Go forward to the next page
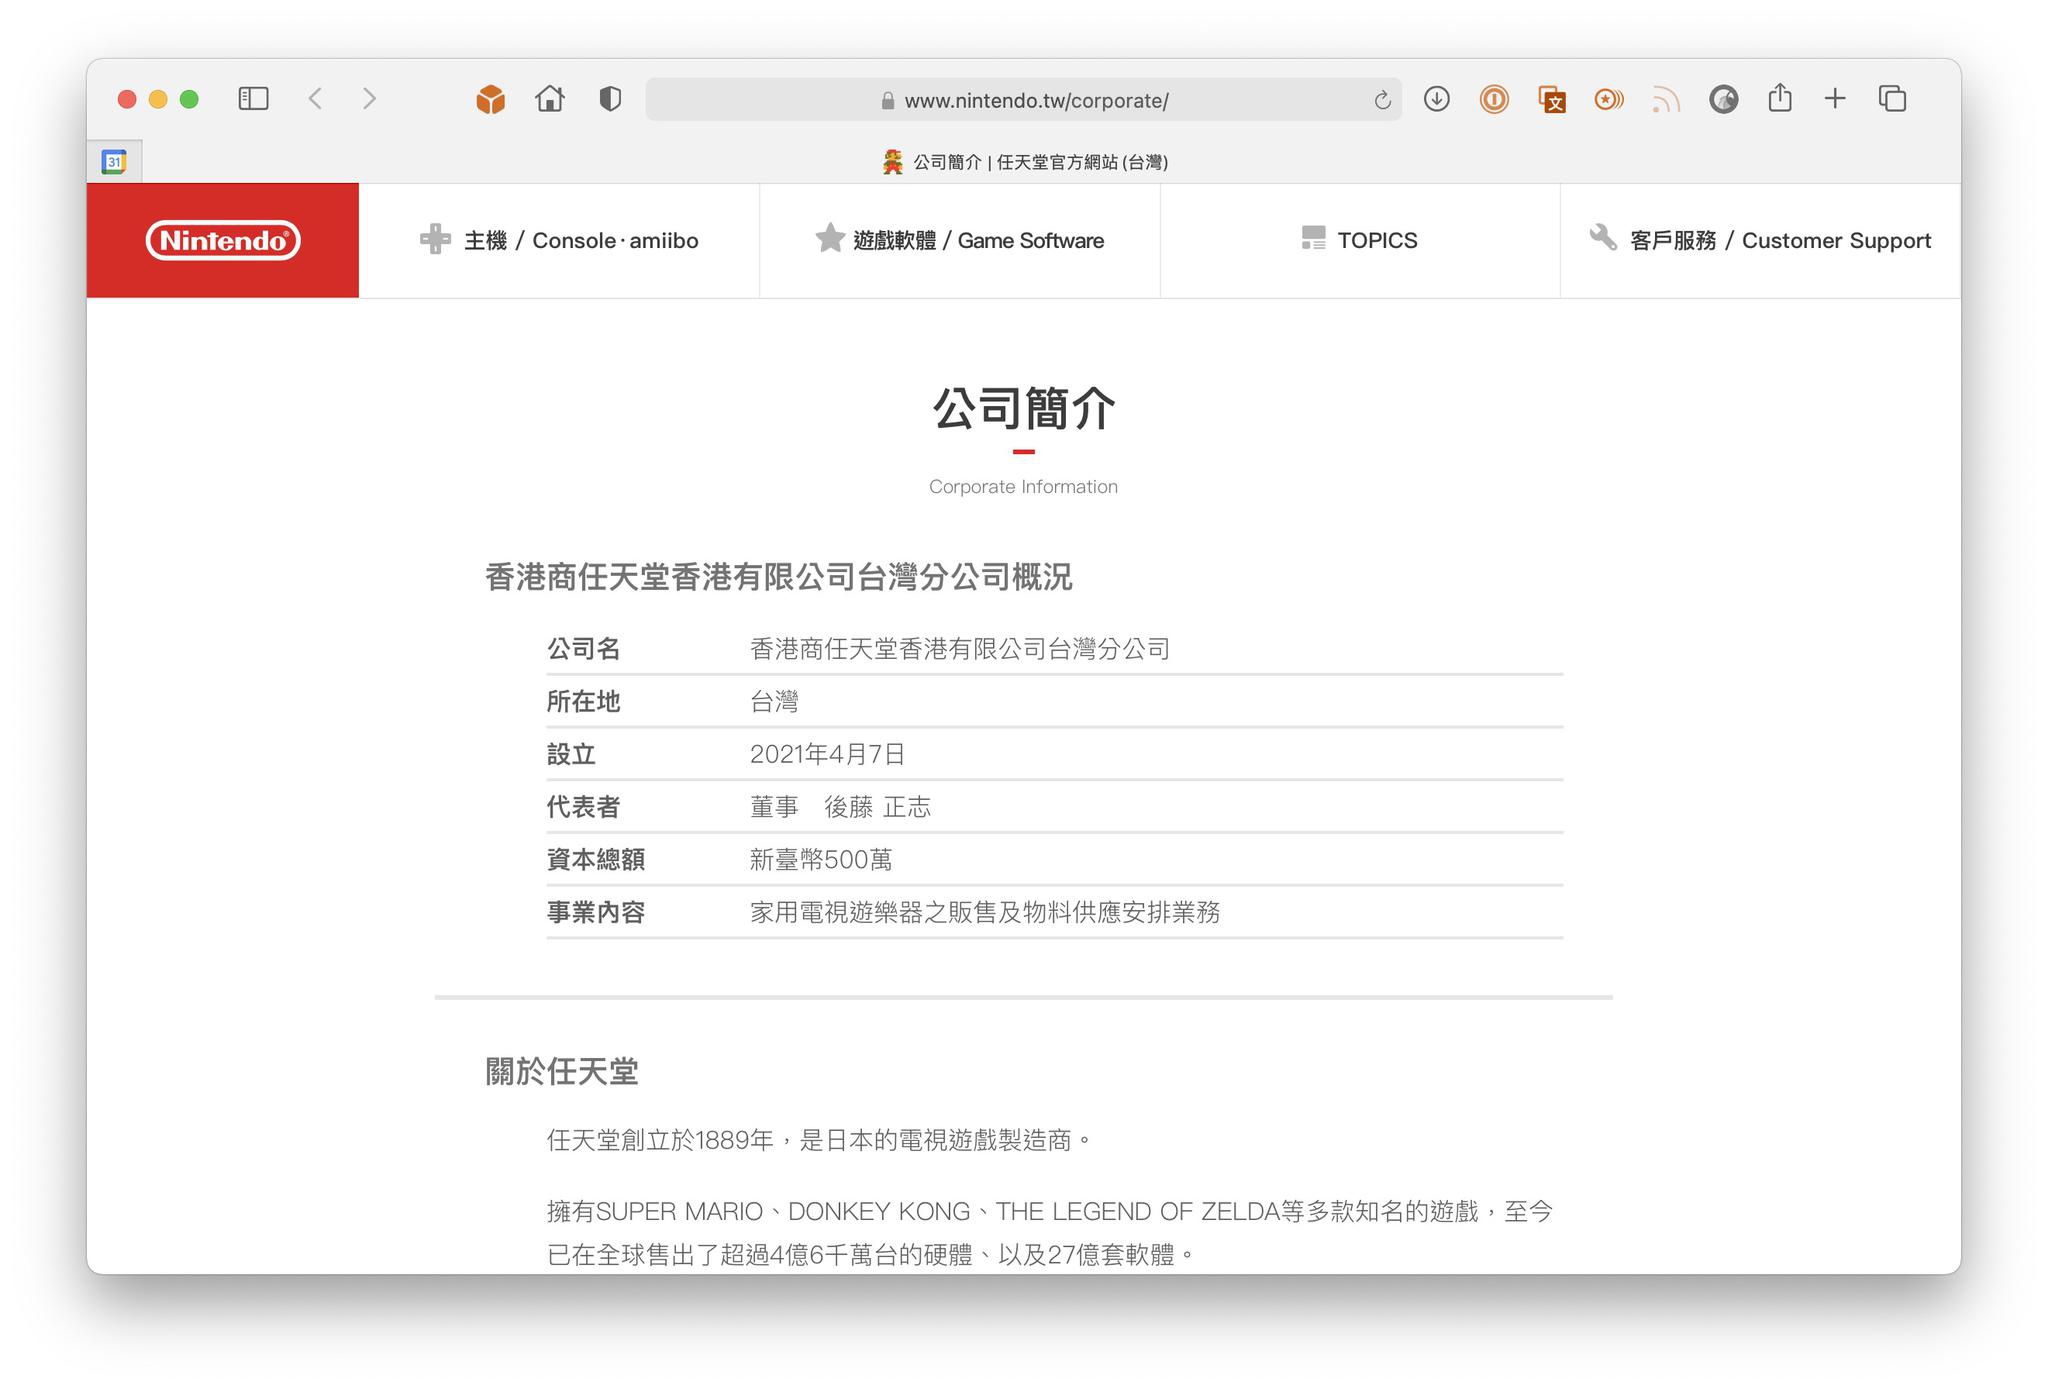The height and width of the screenshot is (1389, 2048). point(370,99)
